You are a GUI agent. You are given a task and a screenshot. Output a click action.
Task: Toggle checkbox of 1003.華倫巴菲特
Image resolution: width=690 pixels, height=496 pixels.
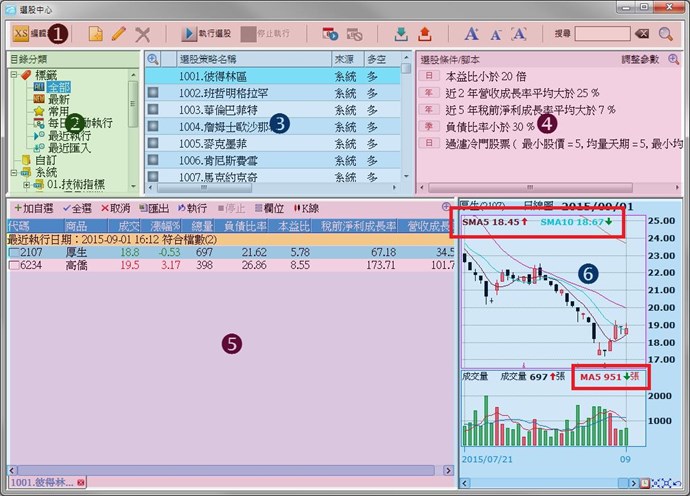pyautogui.click(x=153, y=110)
